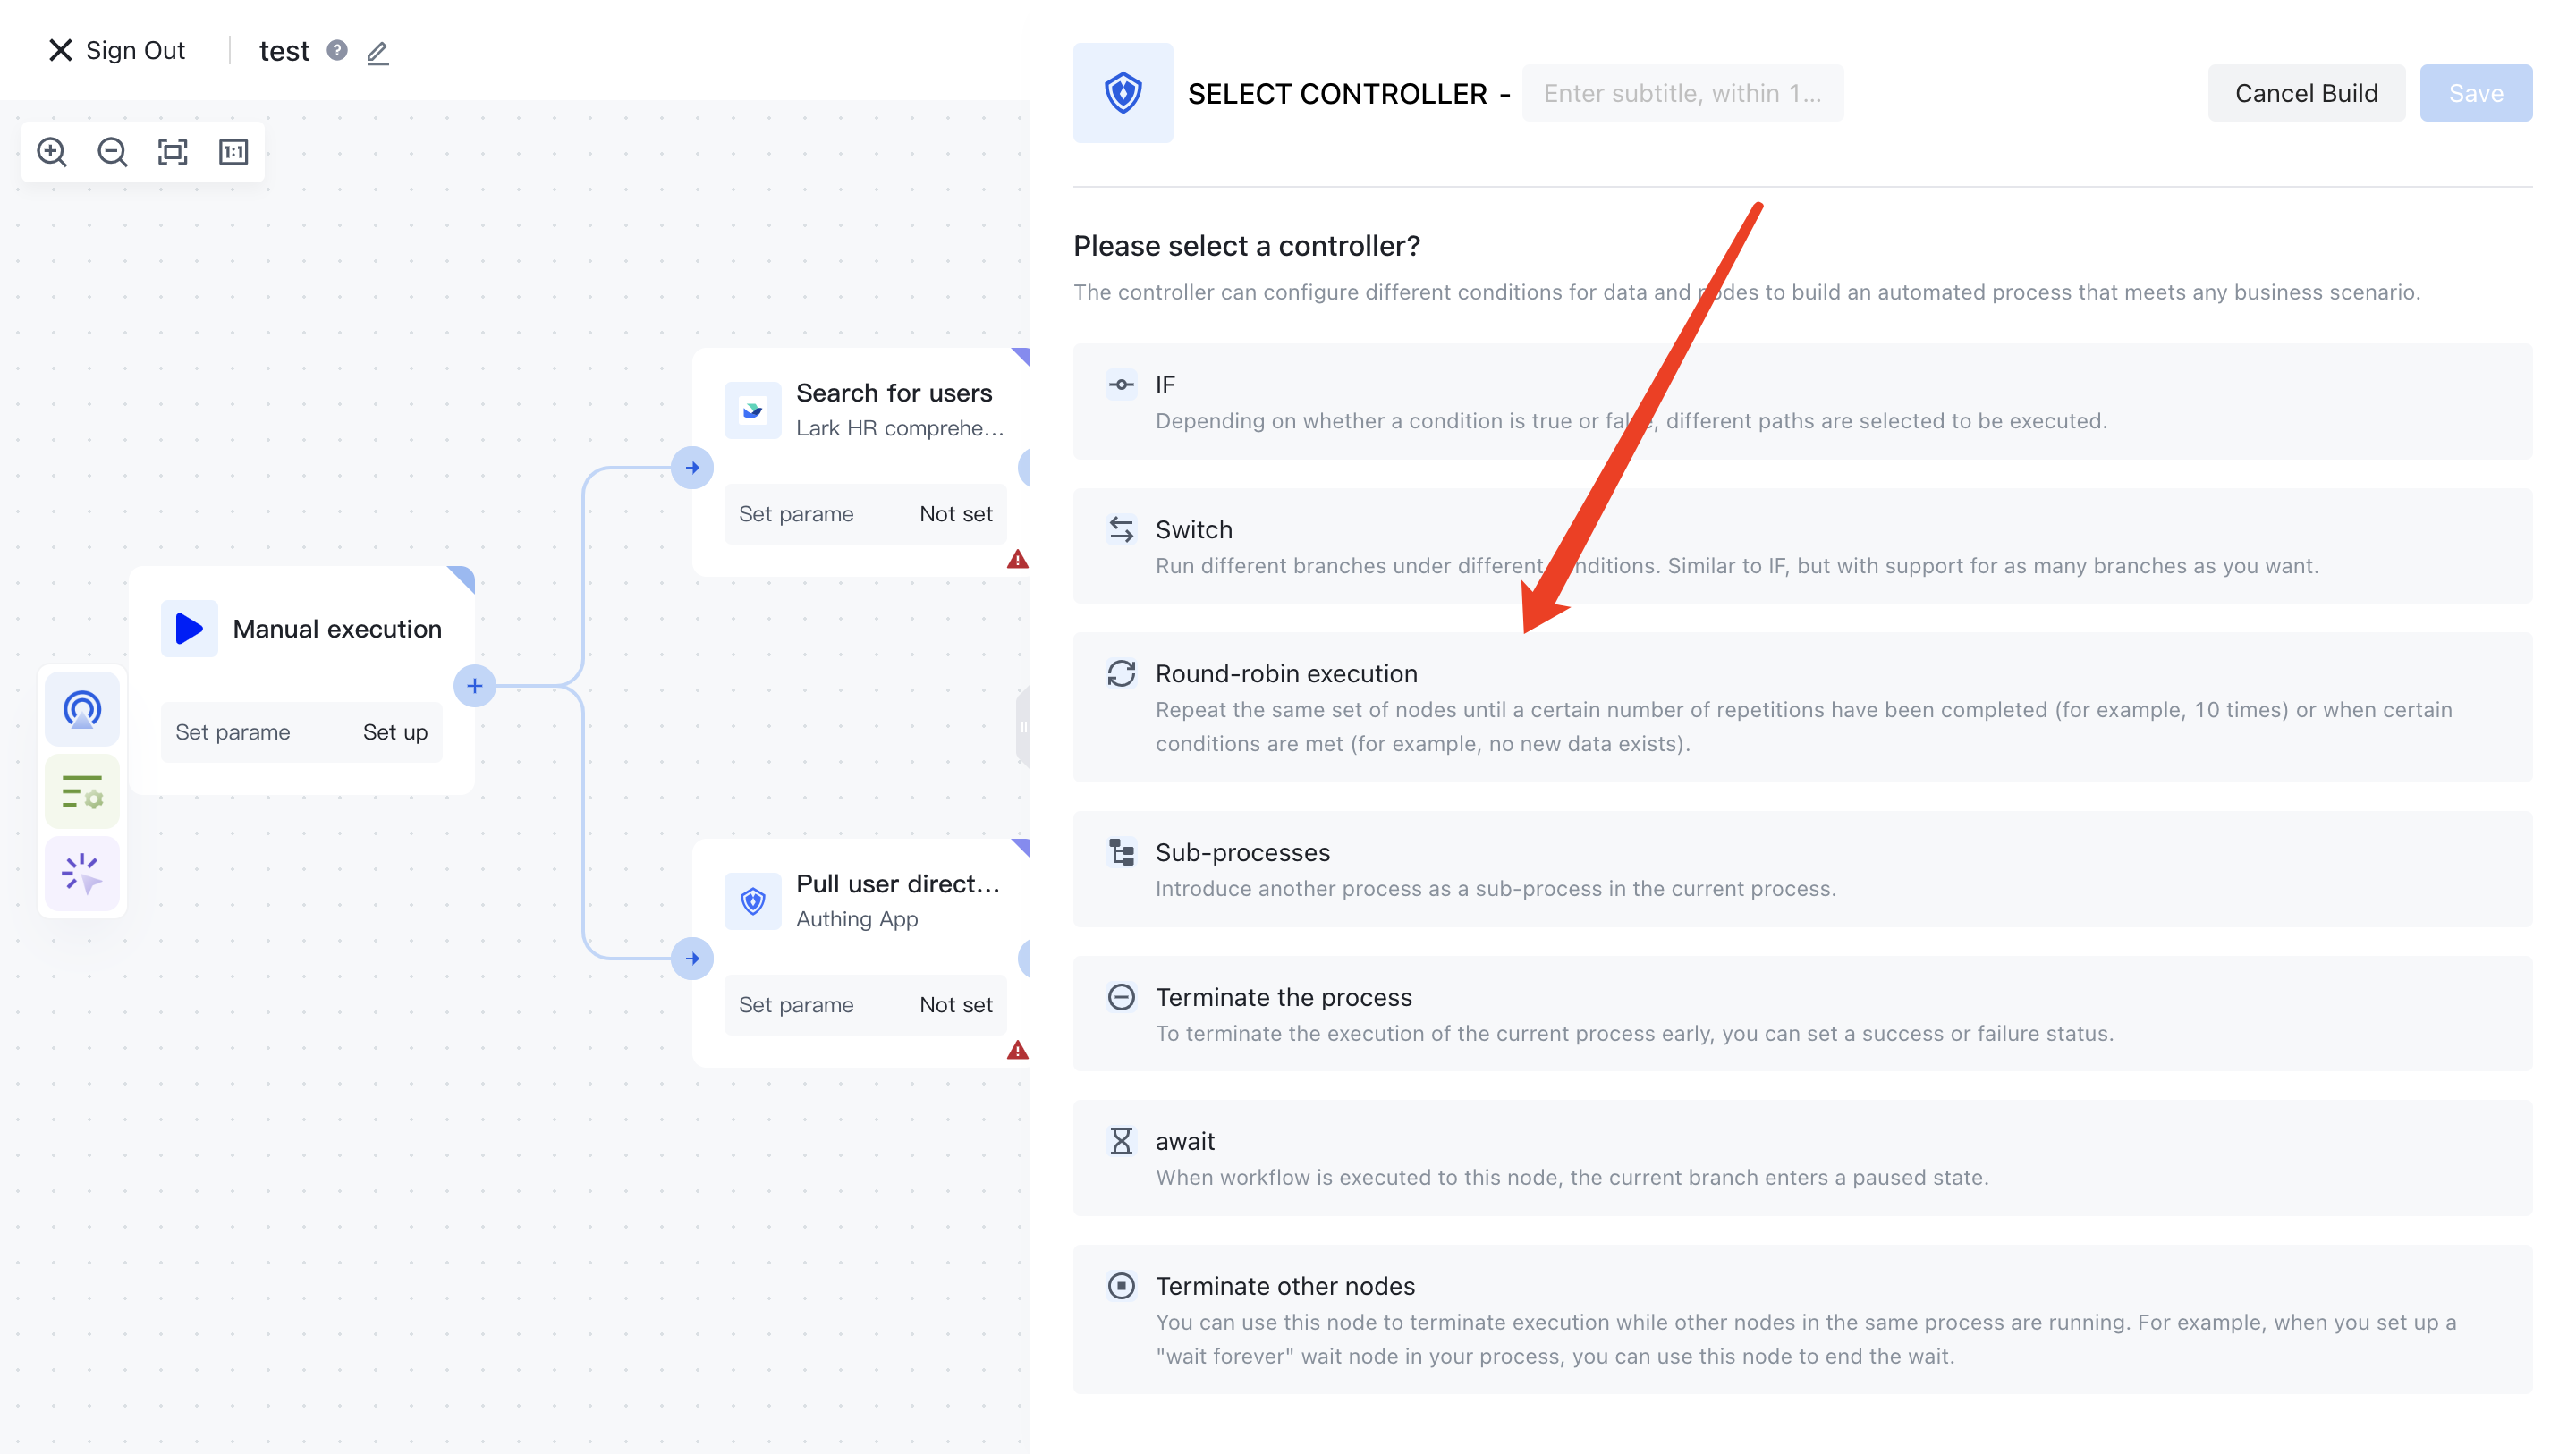The image size is (2576, 1454).
Task: Click Sign Out at top left
Action: (117, 50)
